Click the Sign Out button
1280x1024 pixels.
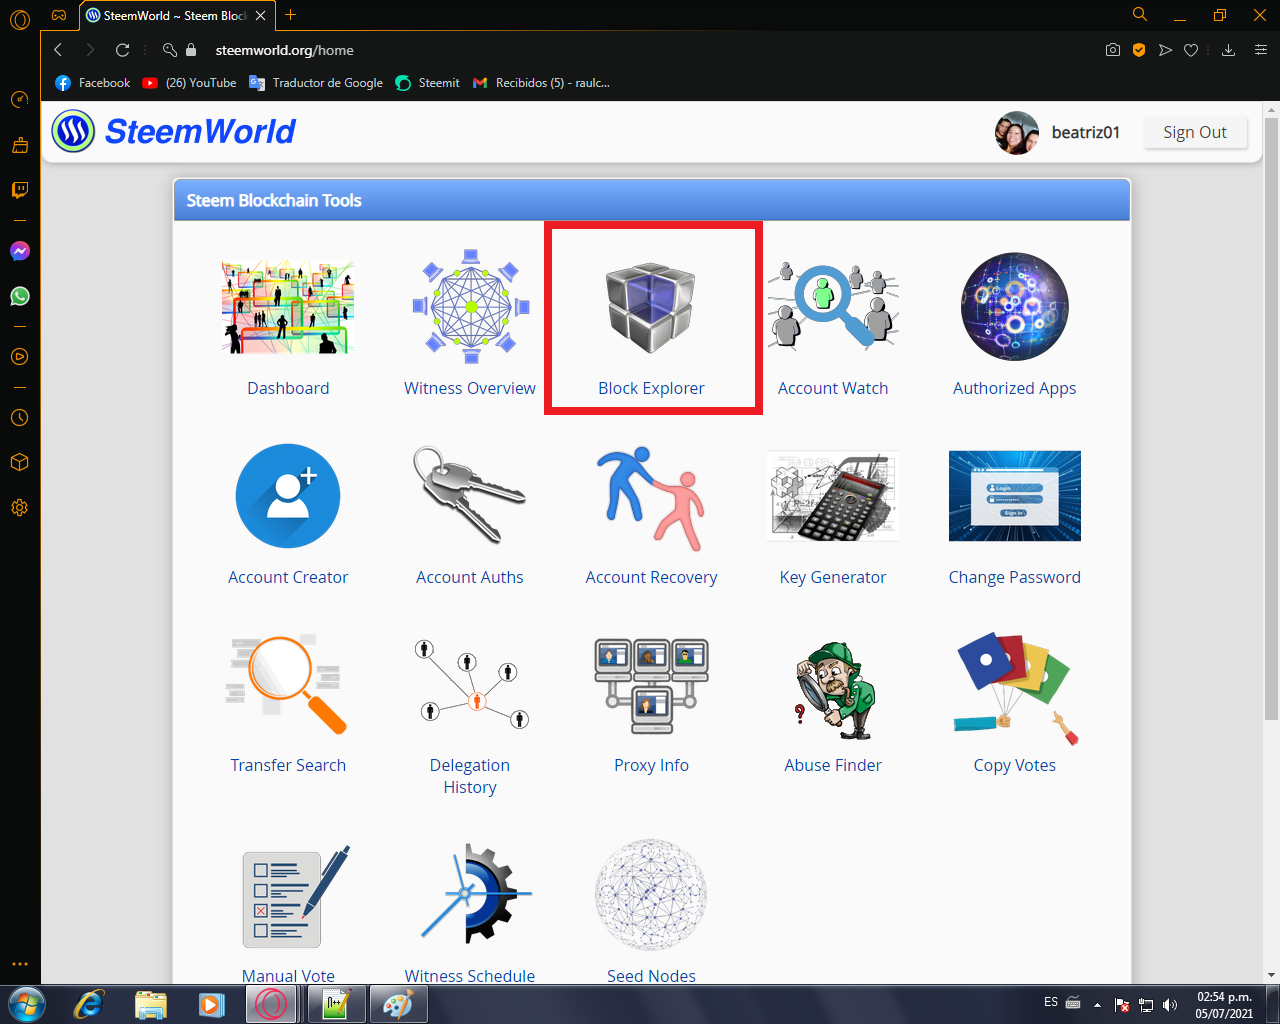click(1195, 132)
